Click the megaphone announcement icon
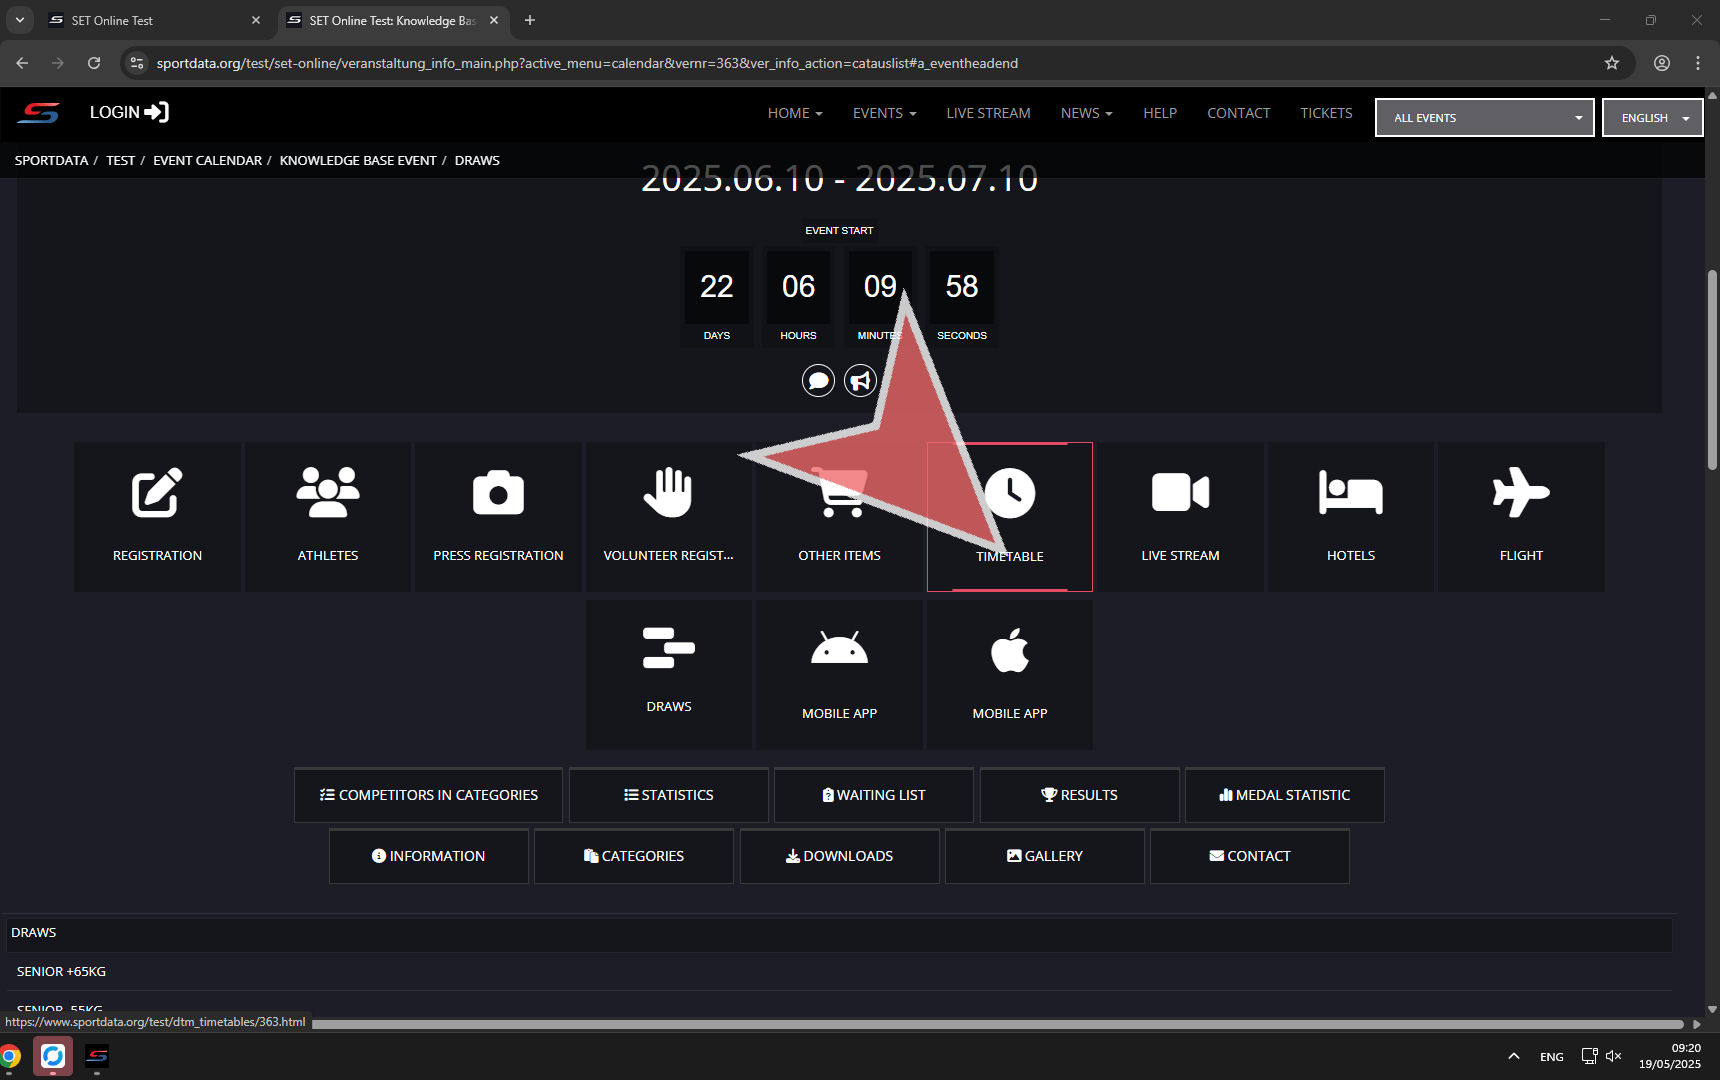The image size is (1720, 1080). [860, 381]
